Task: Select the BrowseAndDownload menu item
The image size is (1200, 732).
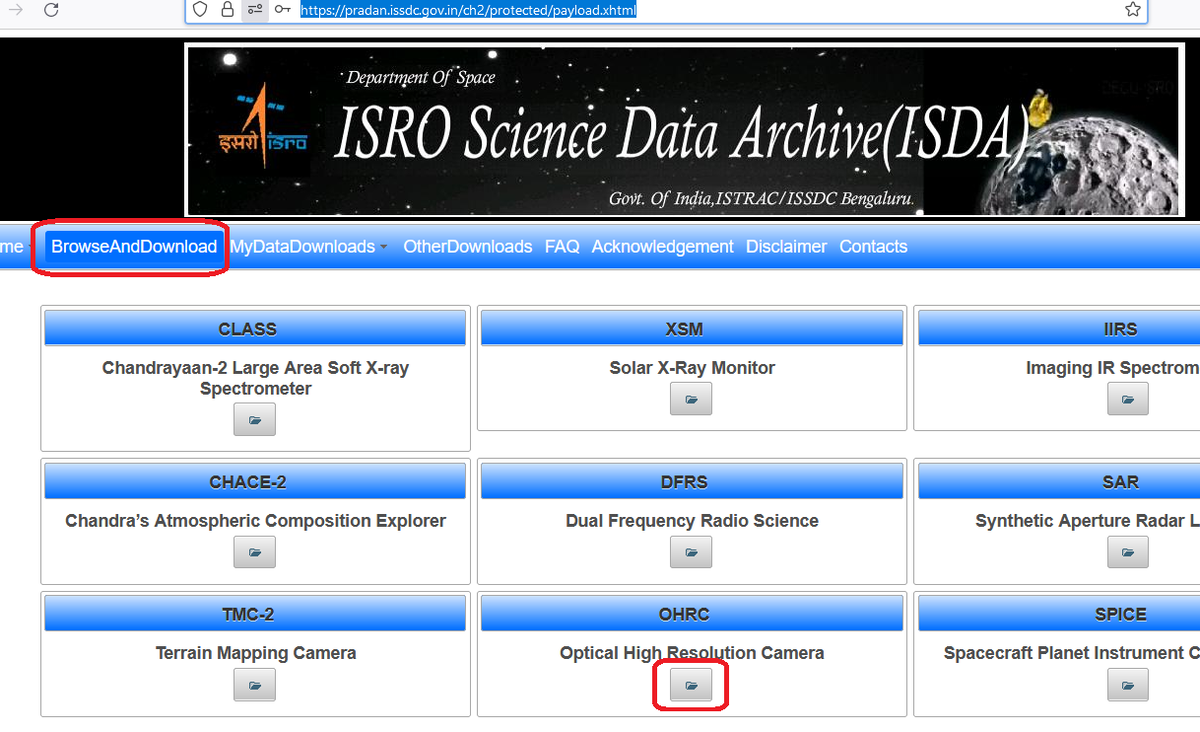Action: pos(134,246)
